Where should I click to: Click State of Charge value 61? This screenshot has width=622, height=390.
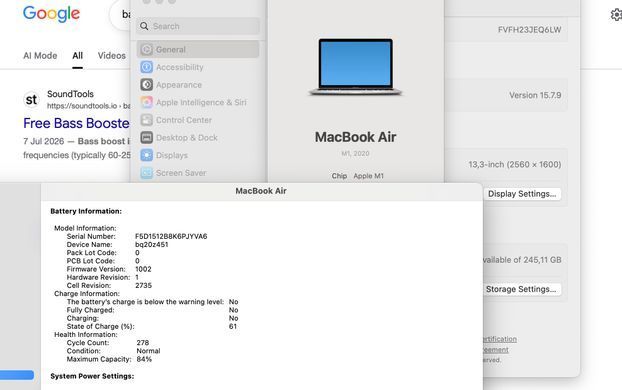click(233, 327)
